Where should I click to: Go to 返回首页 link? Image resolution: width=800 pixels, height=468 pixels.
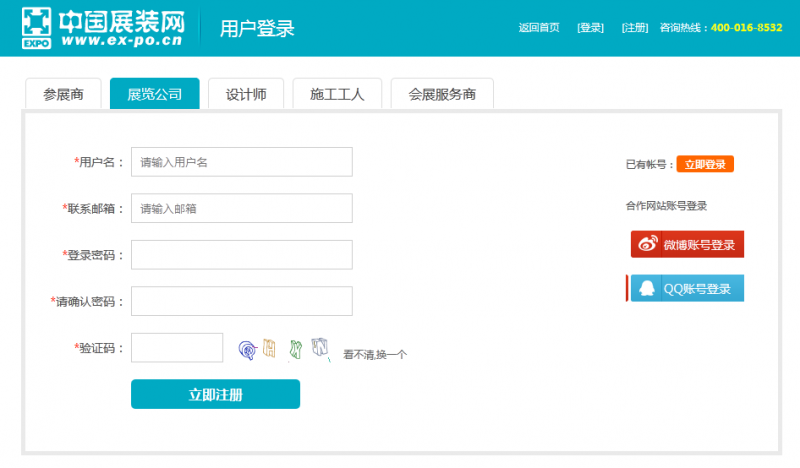point(539,28)
